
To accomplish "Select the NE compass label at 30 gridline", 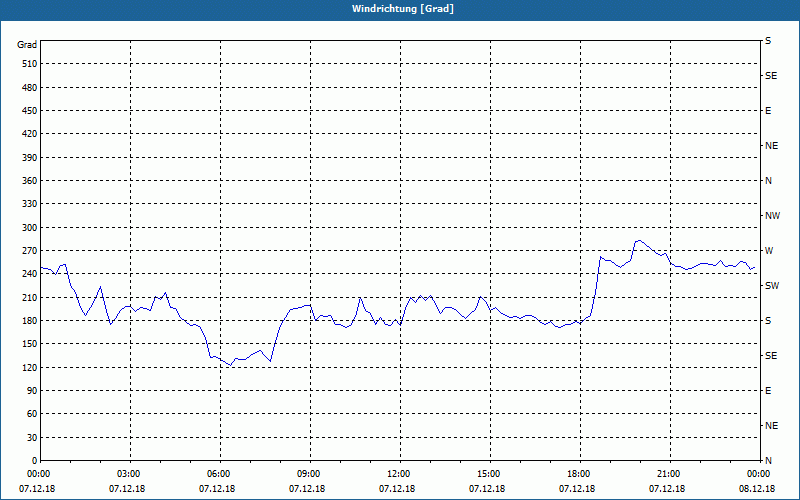I will point(771,426).
